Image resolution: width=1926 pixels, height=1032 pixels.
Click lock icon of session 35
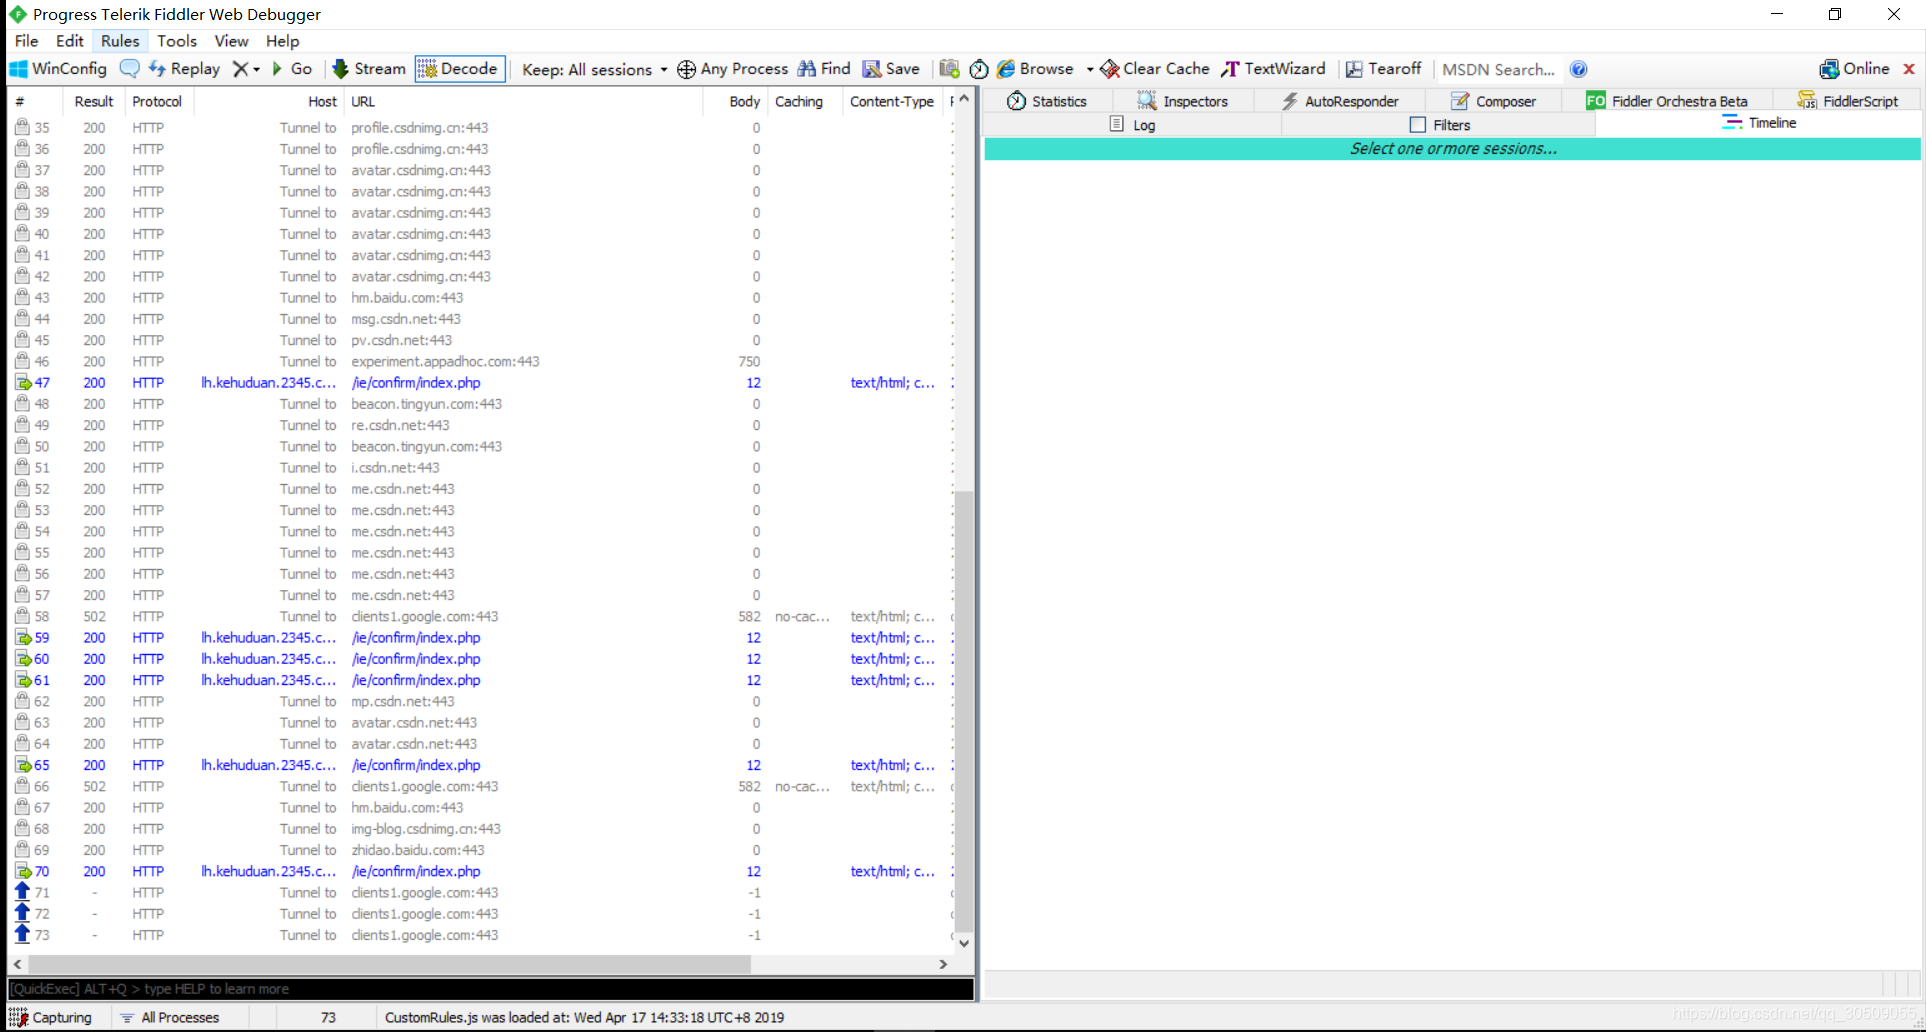pos(22,127)
